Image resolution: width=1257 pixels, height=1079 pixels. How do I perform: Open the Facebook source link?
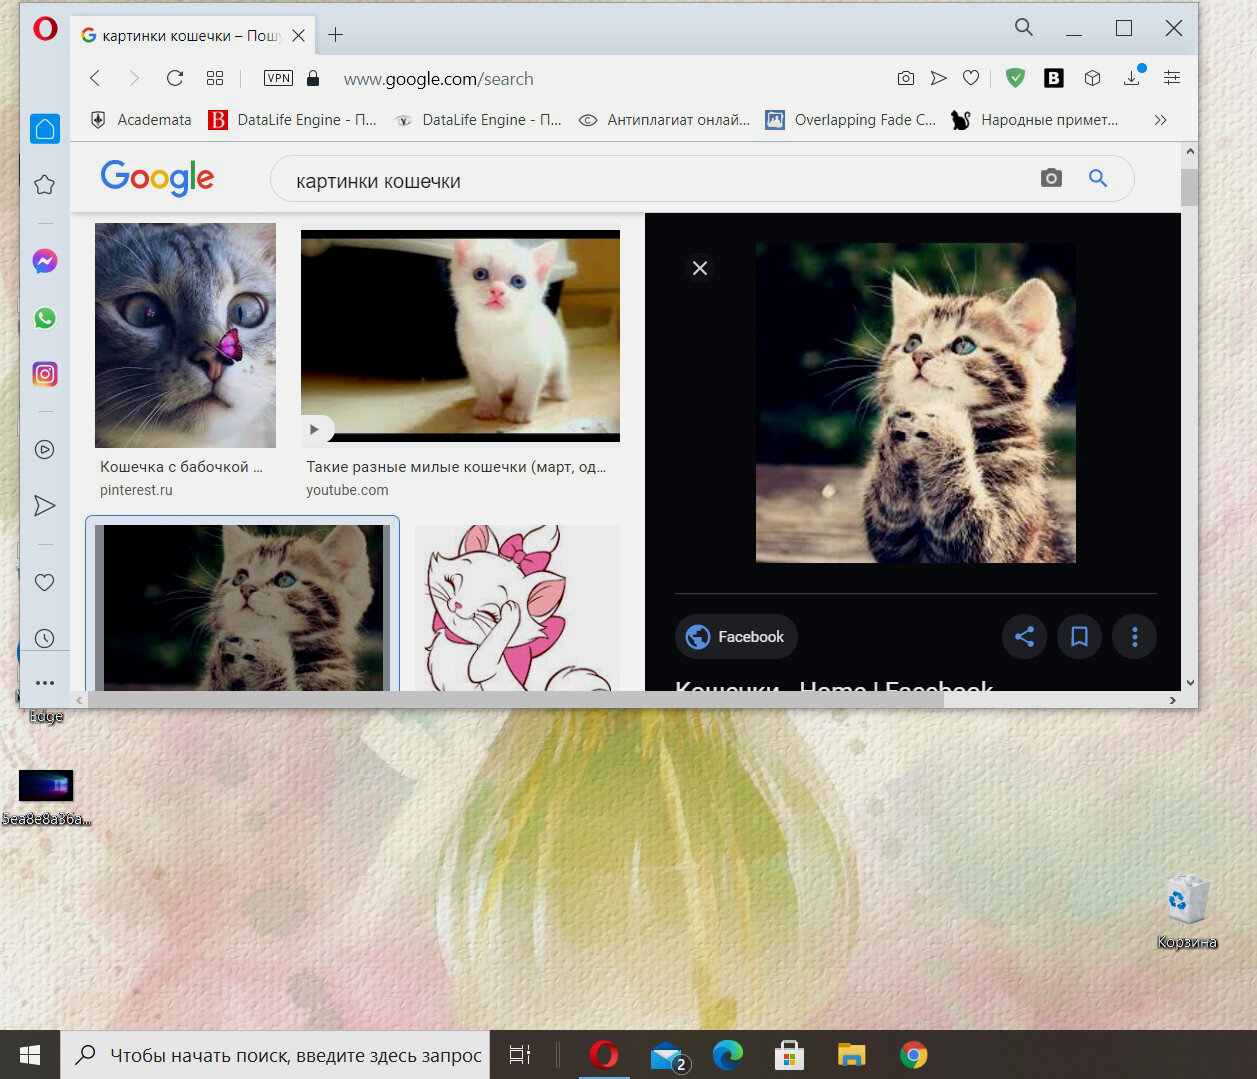(736, 636)
